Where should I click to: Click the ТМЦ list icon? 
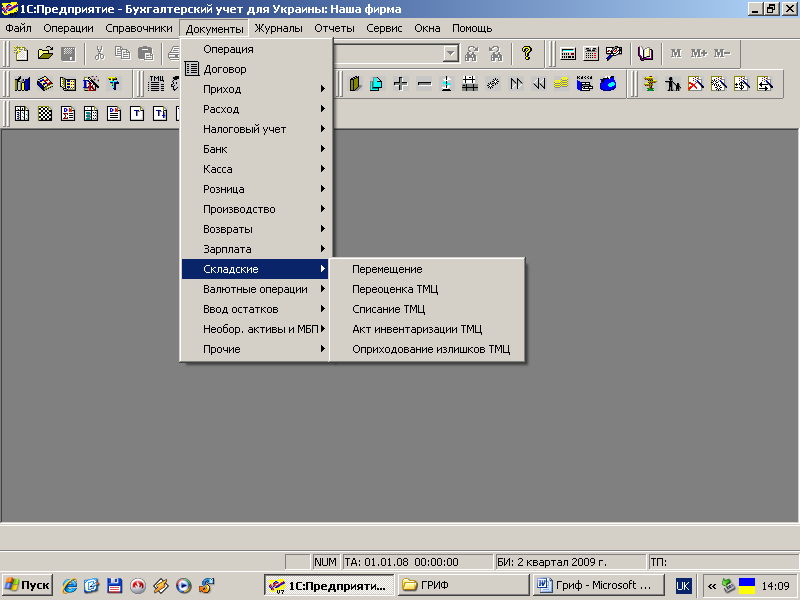[156, 84]
